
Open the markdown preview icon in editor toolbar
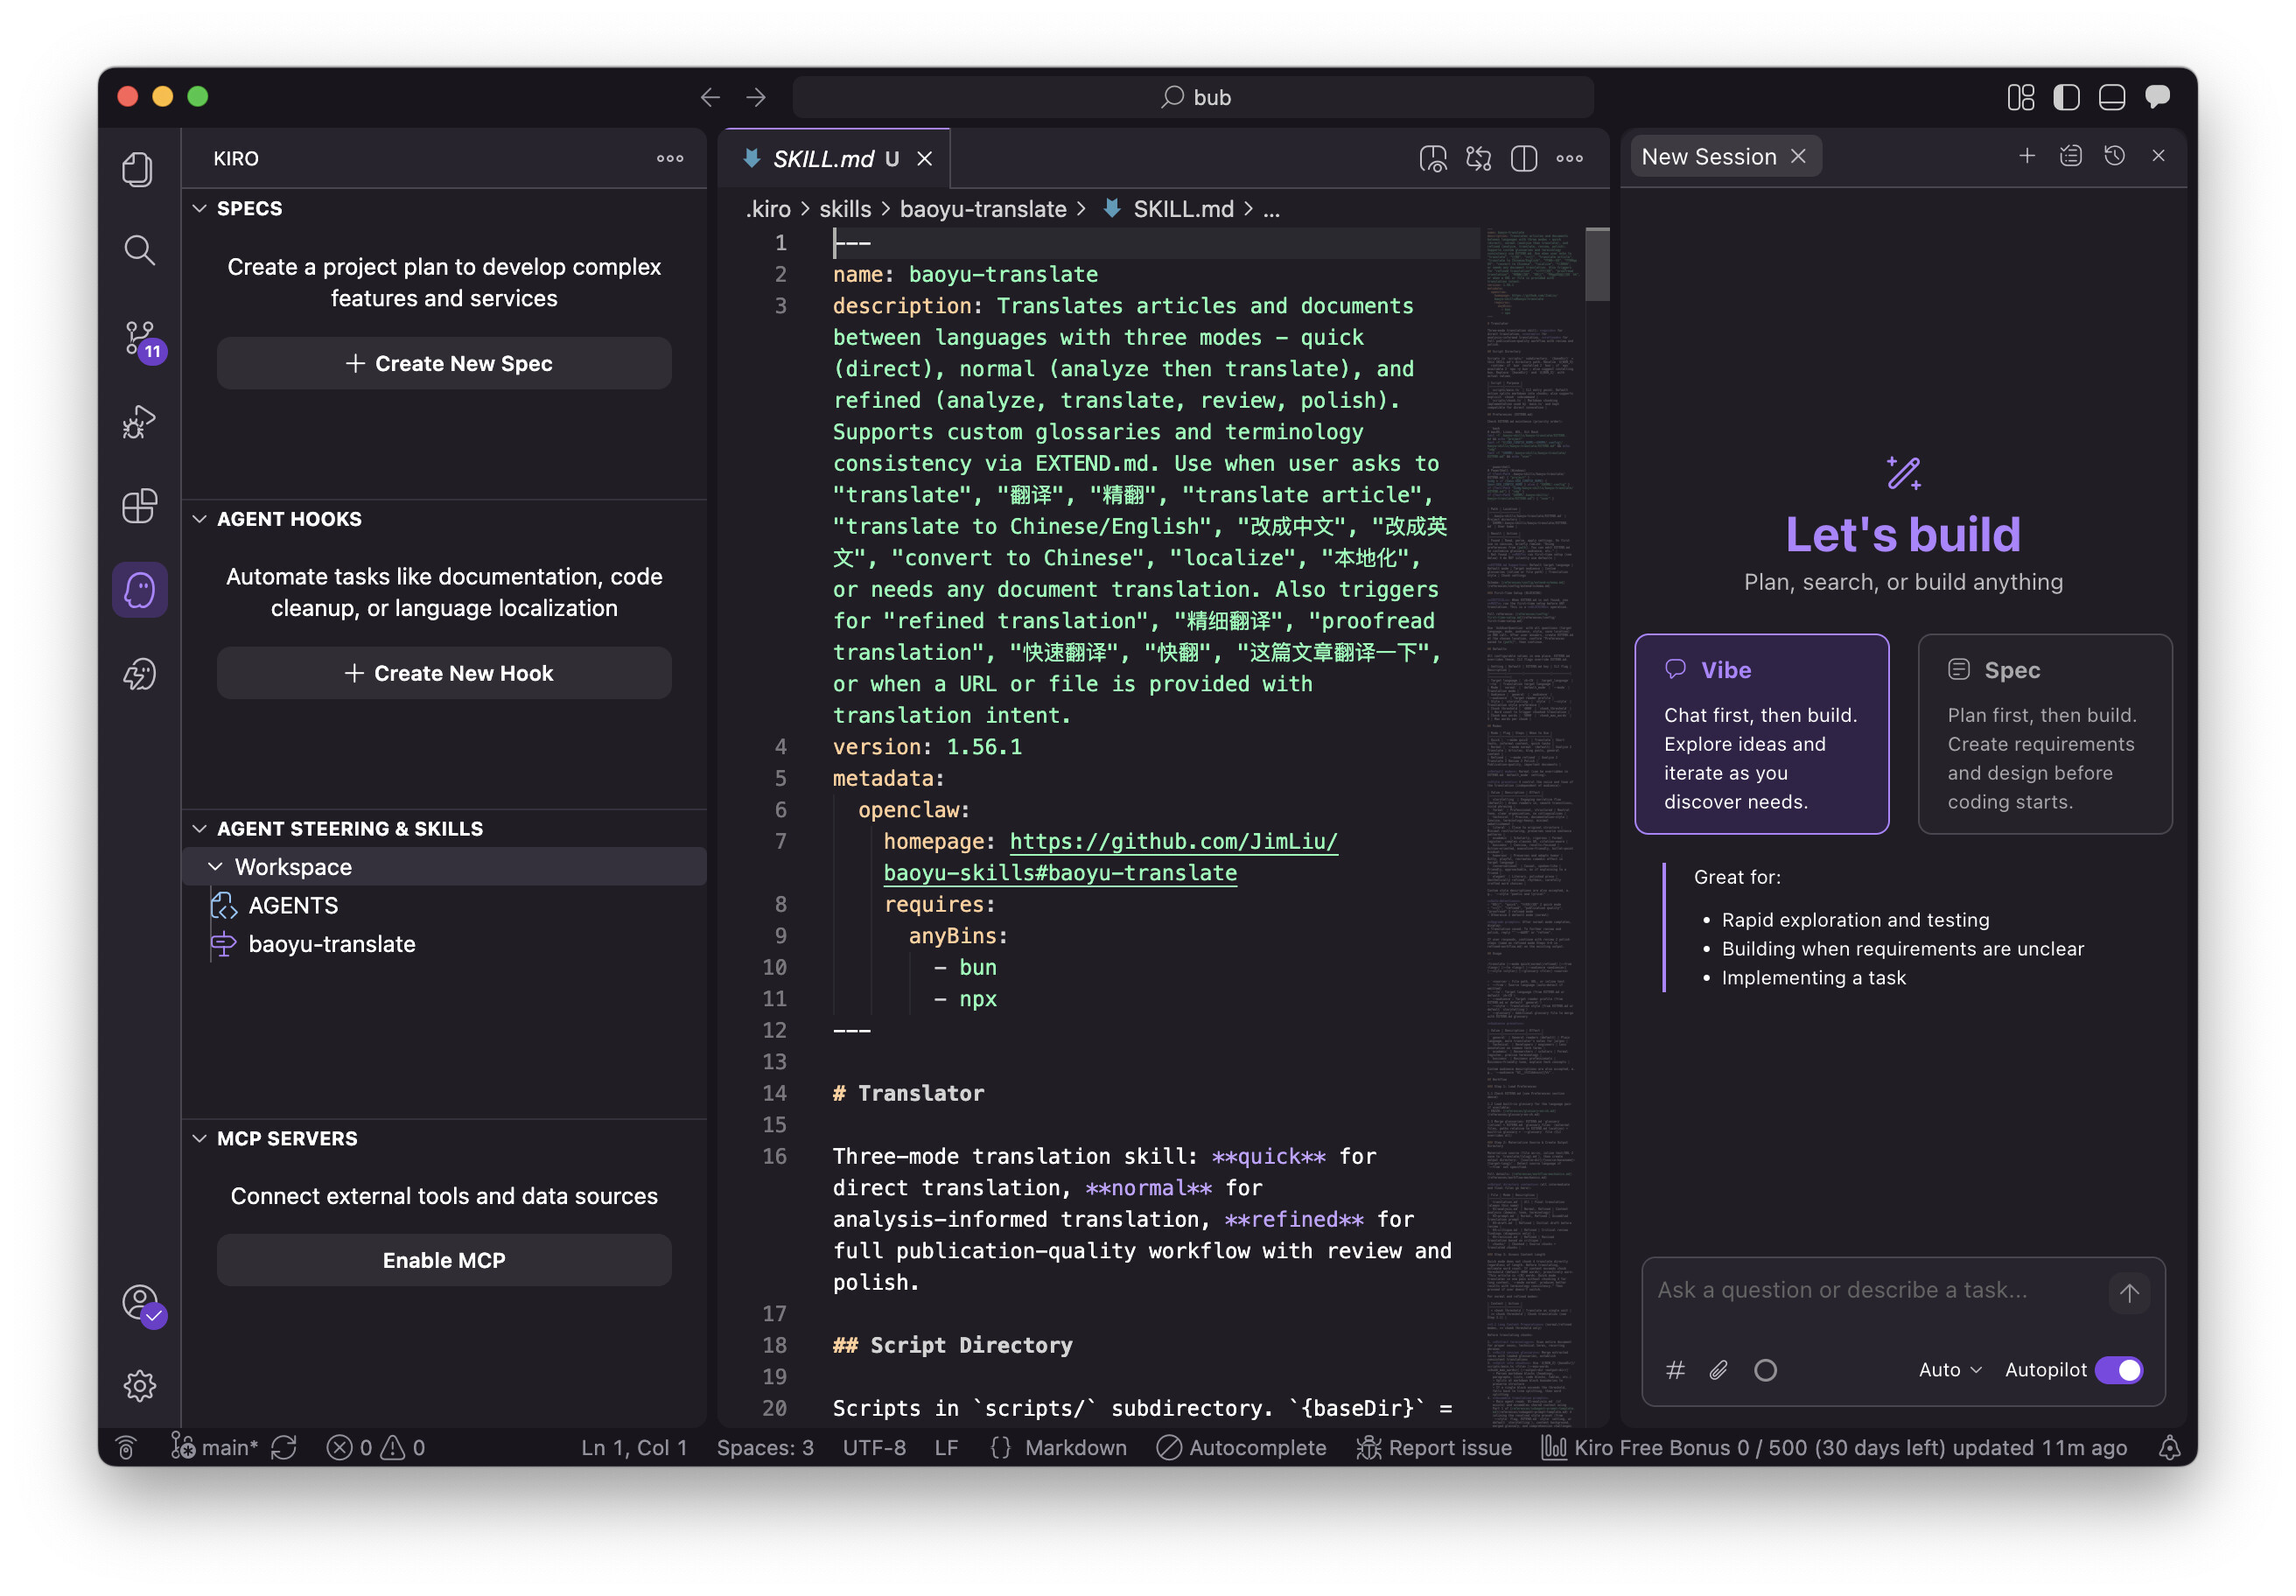[1433, 158]
